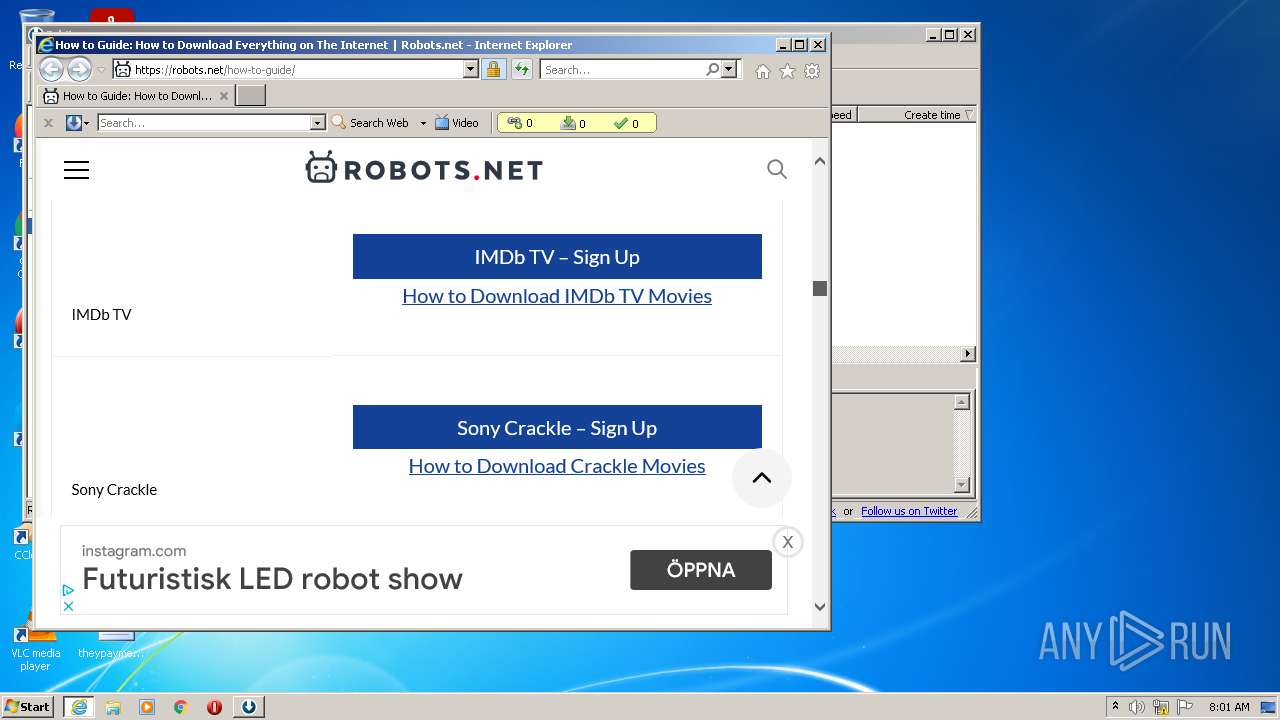Screen dimensions: 1280x720
Task: Click the horizontal scroll right arrow in background window
Action: coord(967,354)
